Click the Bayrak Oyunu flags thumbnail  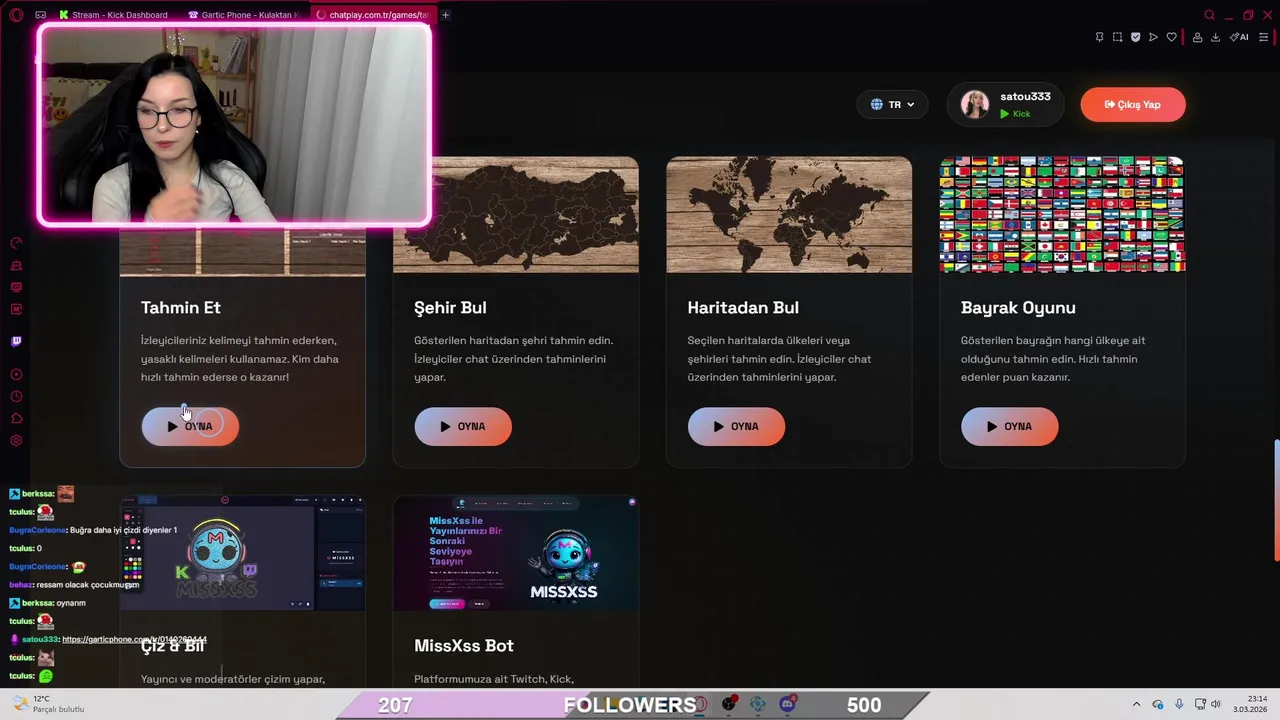click(x=1062, y=215)
